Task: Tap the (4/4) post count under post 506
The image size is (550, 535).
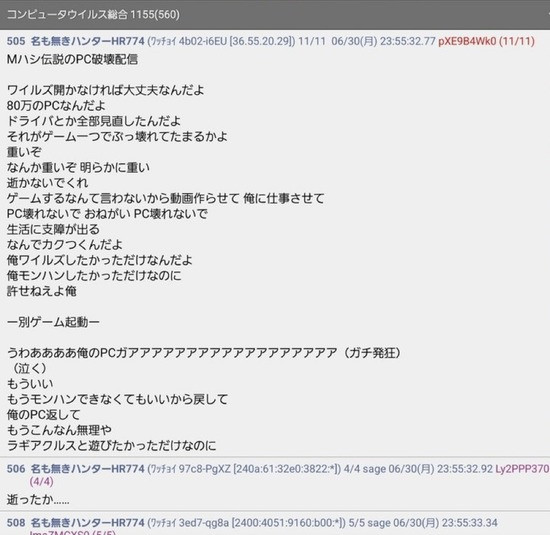Action: click(42, 481)
